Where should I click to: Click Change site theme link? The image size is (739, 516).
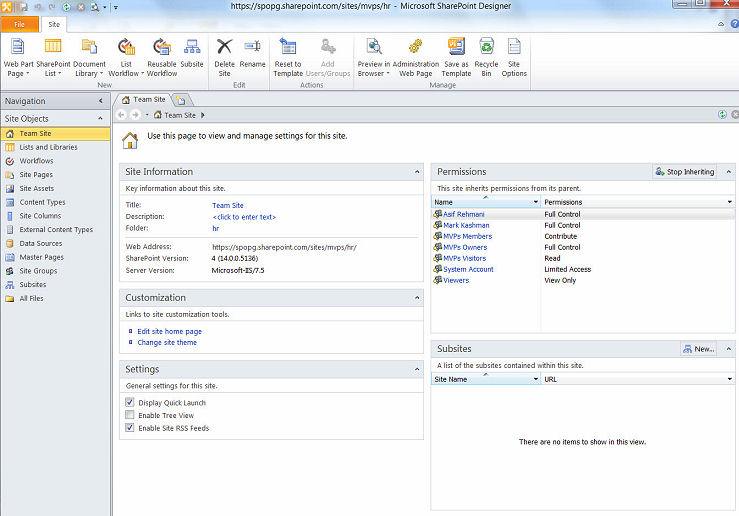pos(167,343)
